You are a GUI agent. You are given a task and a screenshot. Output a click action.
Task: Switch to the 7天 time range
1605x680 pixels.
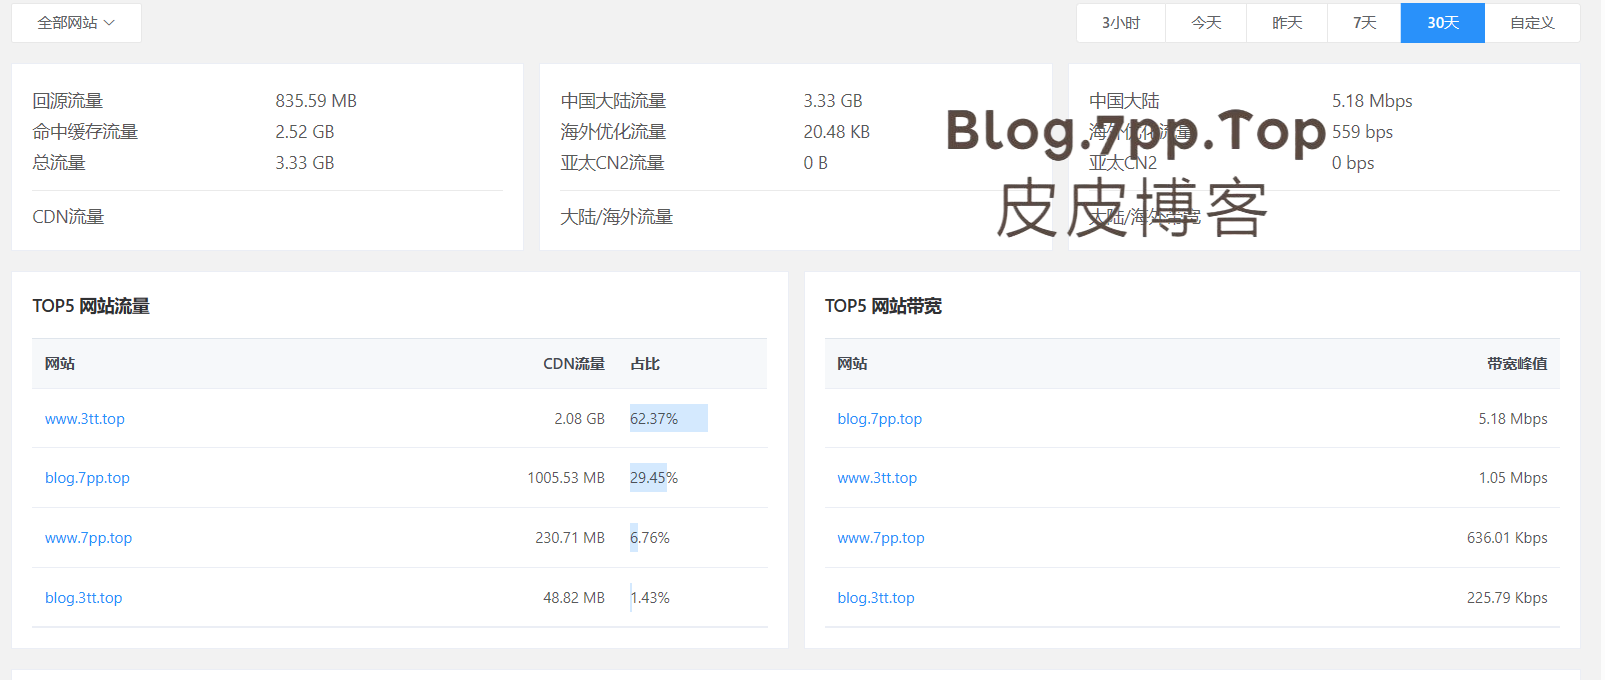pyautogui.click(x=1364, y=23)
